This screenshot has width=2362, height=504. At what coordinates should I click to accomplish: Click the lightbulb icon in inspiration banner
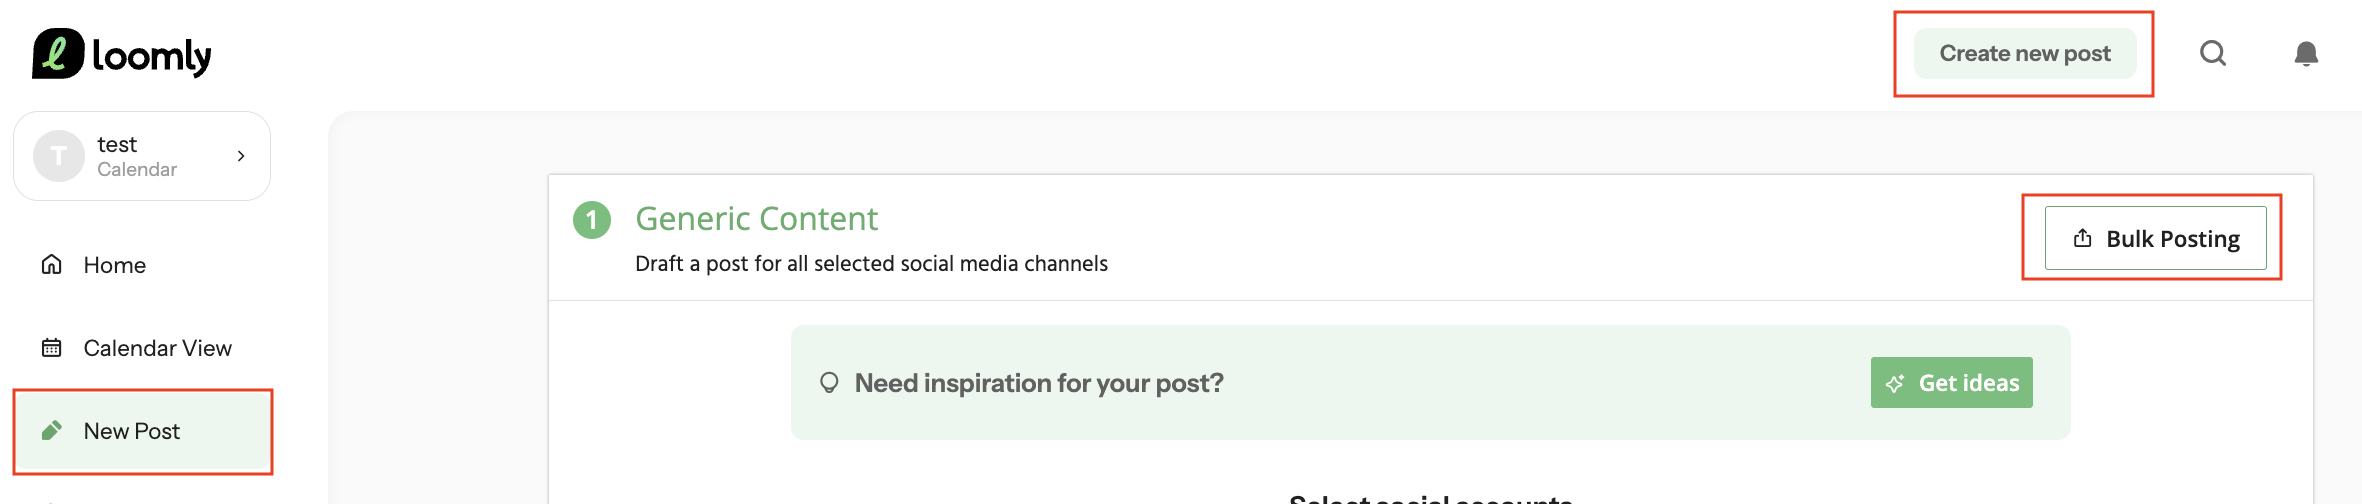829,382
